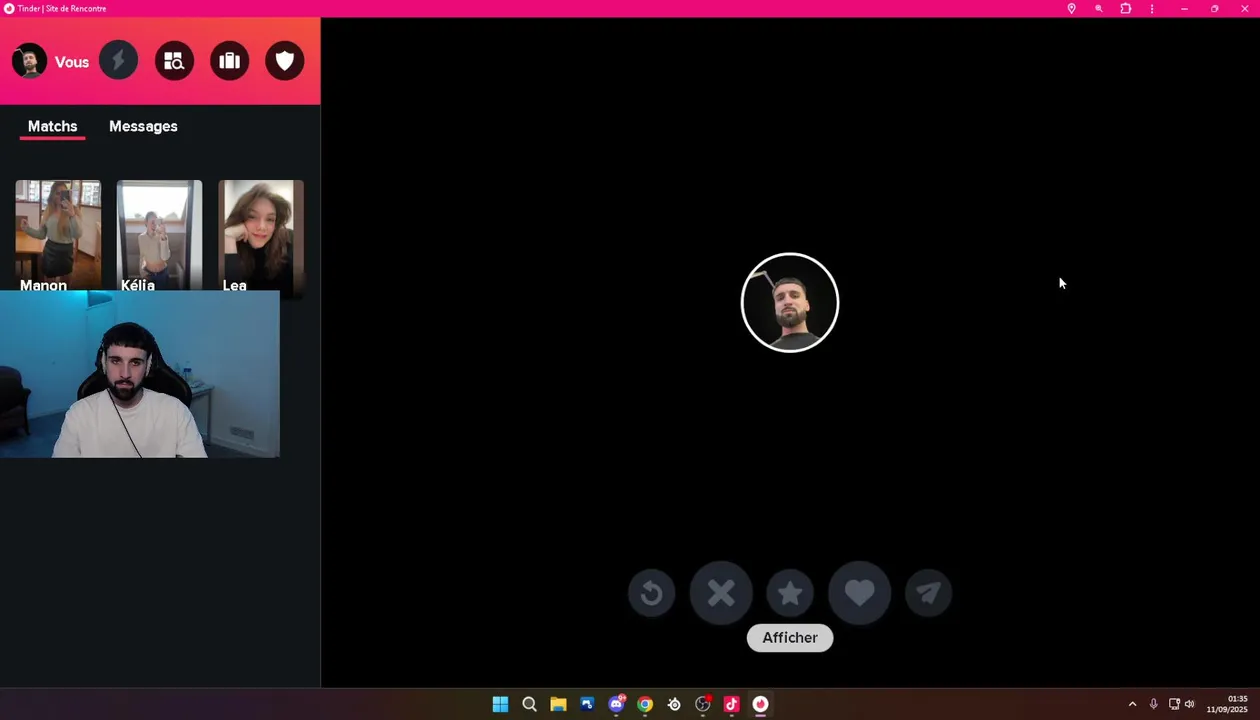
Task: Click the Tinder logo in the title bar
Action: 9,8
